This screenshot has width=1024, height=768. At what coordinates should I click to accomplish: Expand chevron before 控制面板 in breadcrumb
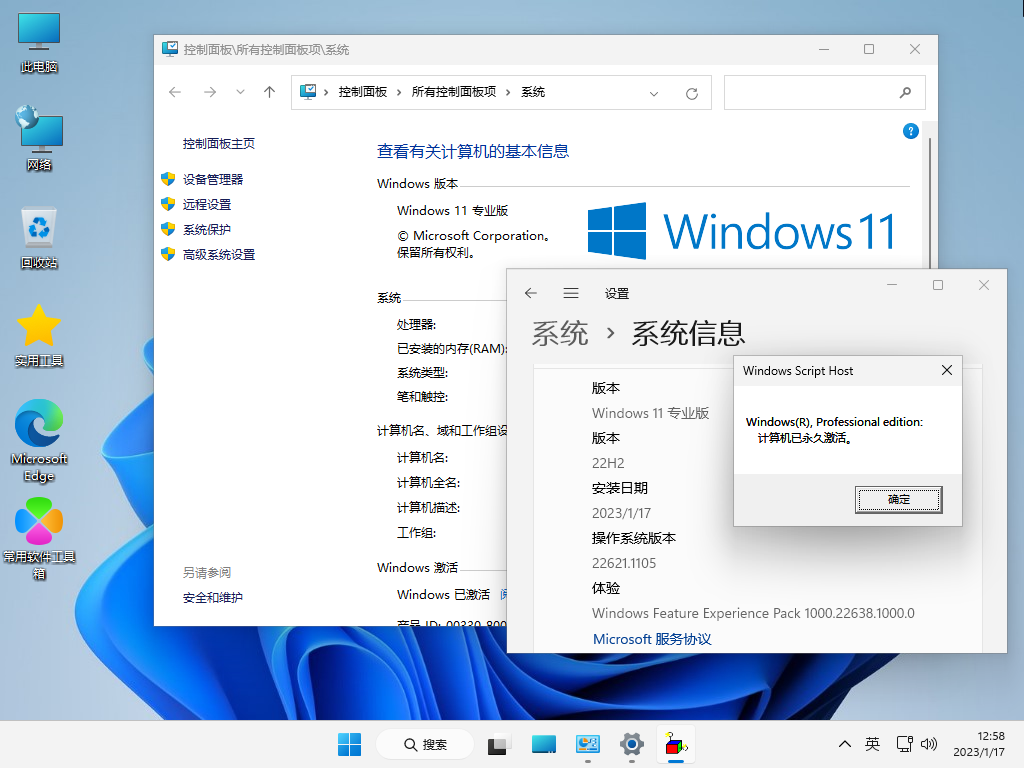326,92
